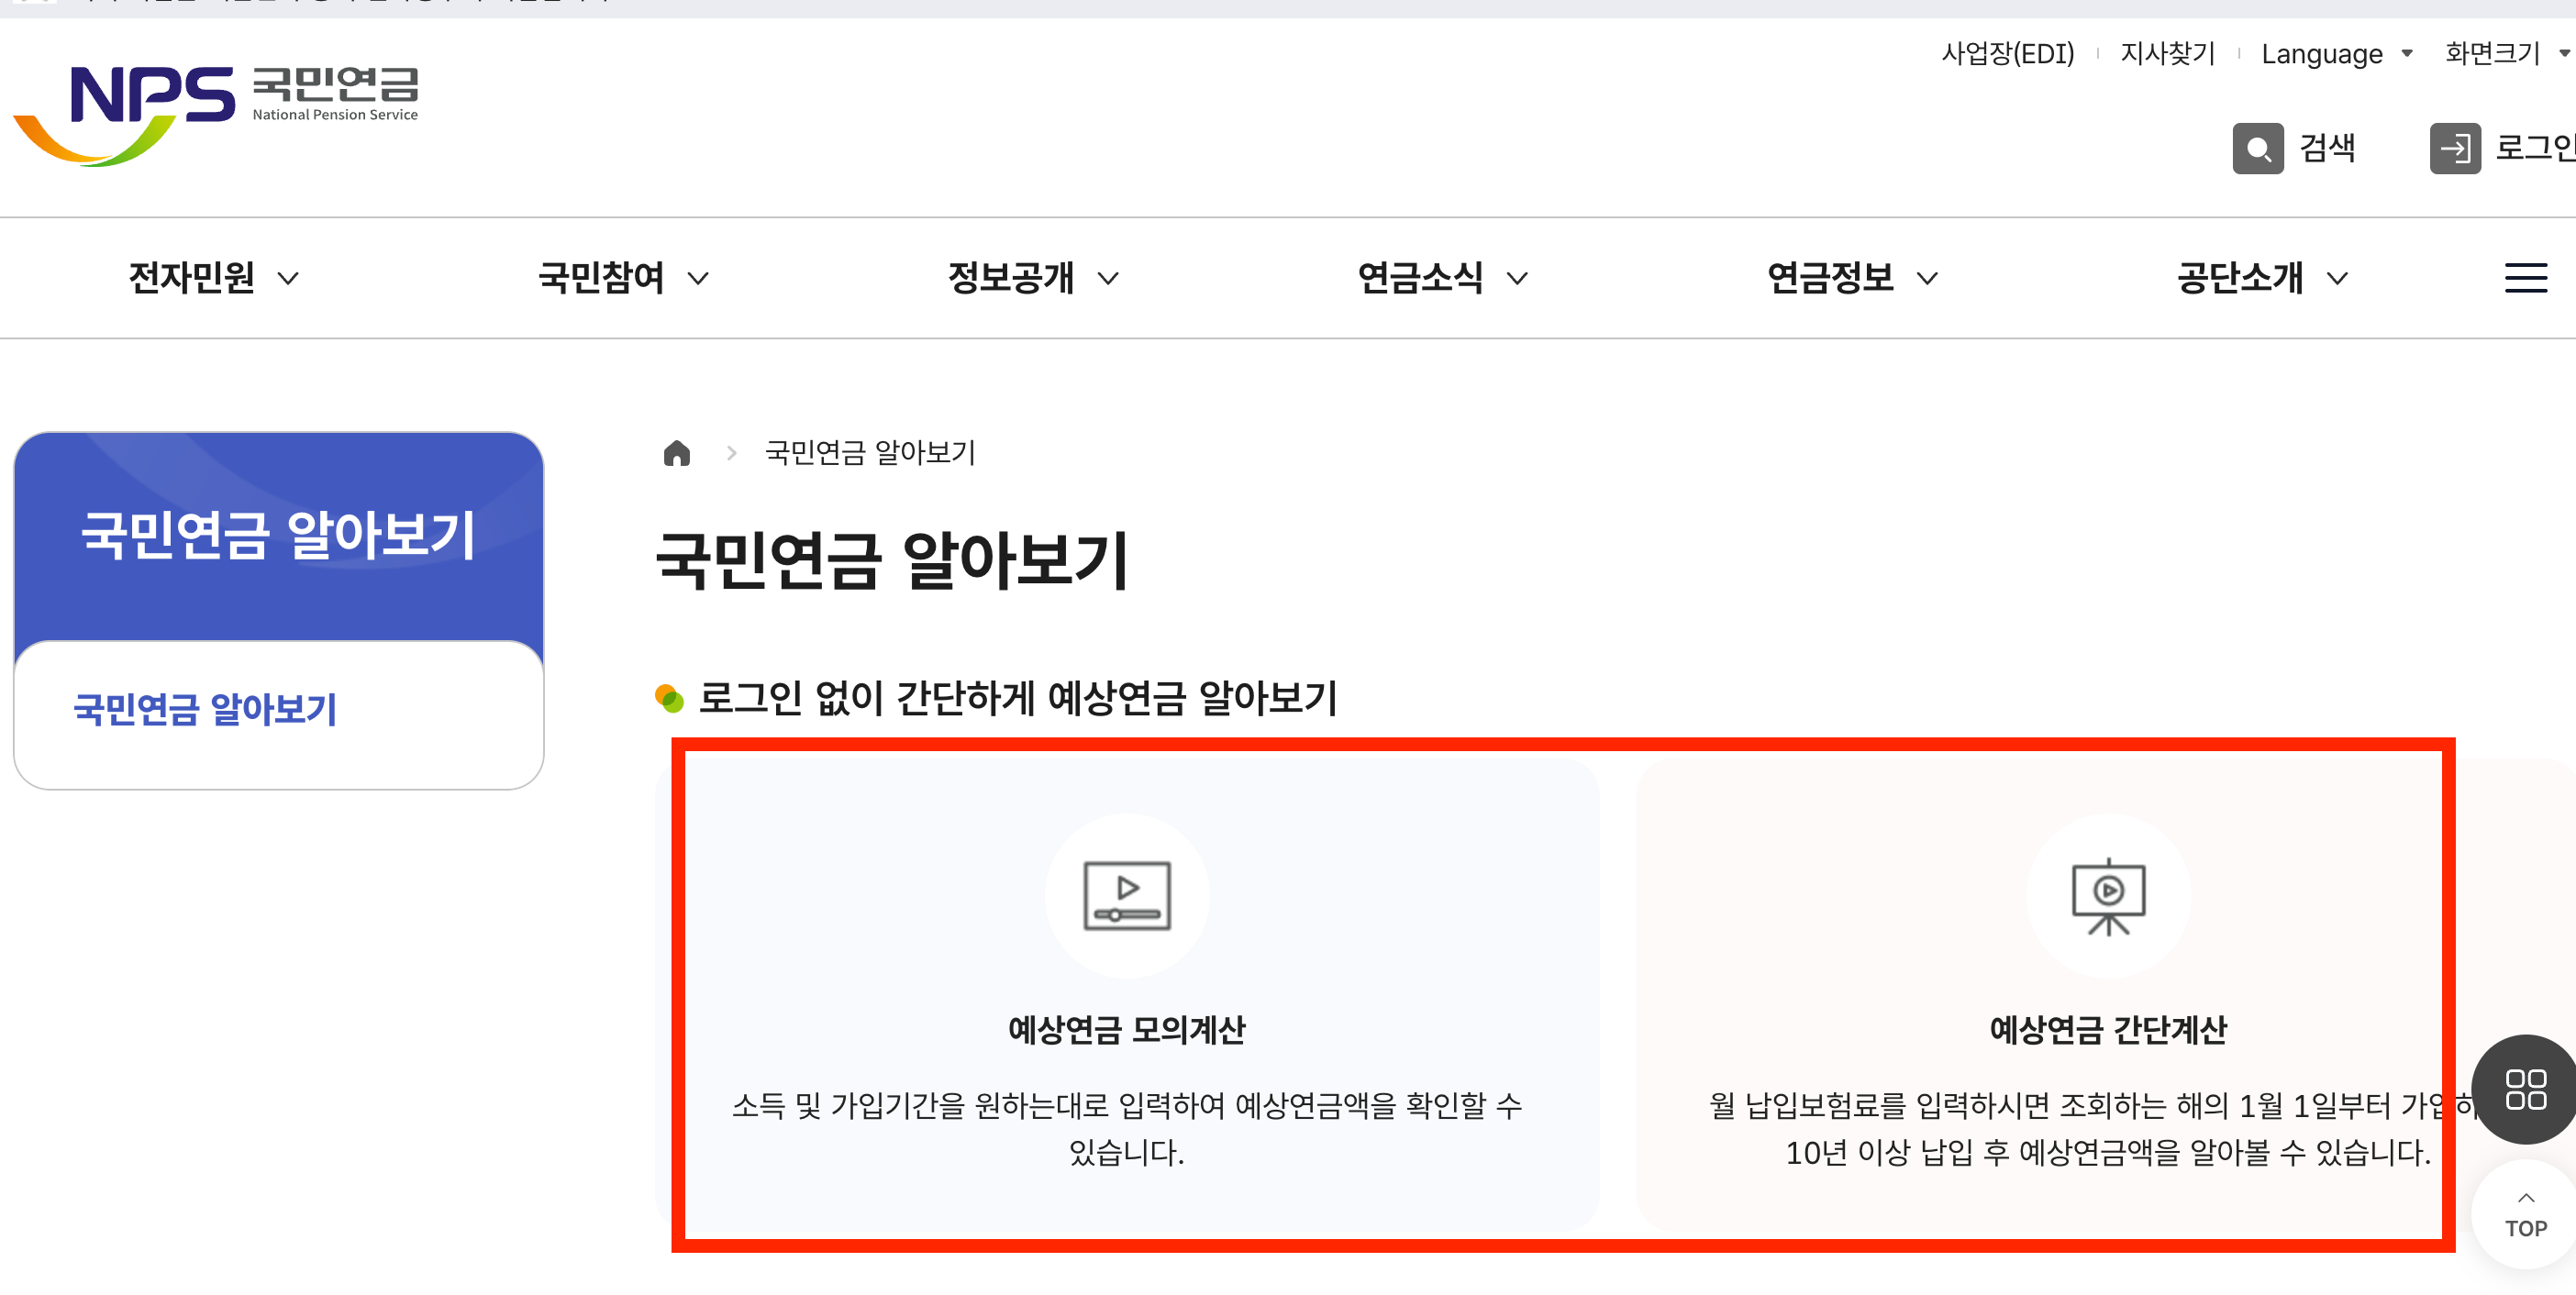Image resolution: width=2576 pixels, height=1295 pixels.
Task: Click the home icon in breadcrumb
Action: pyautogui.click(x=677, y=453)
